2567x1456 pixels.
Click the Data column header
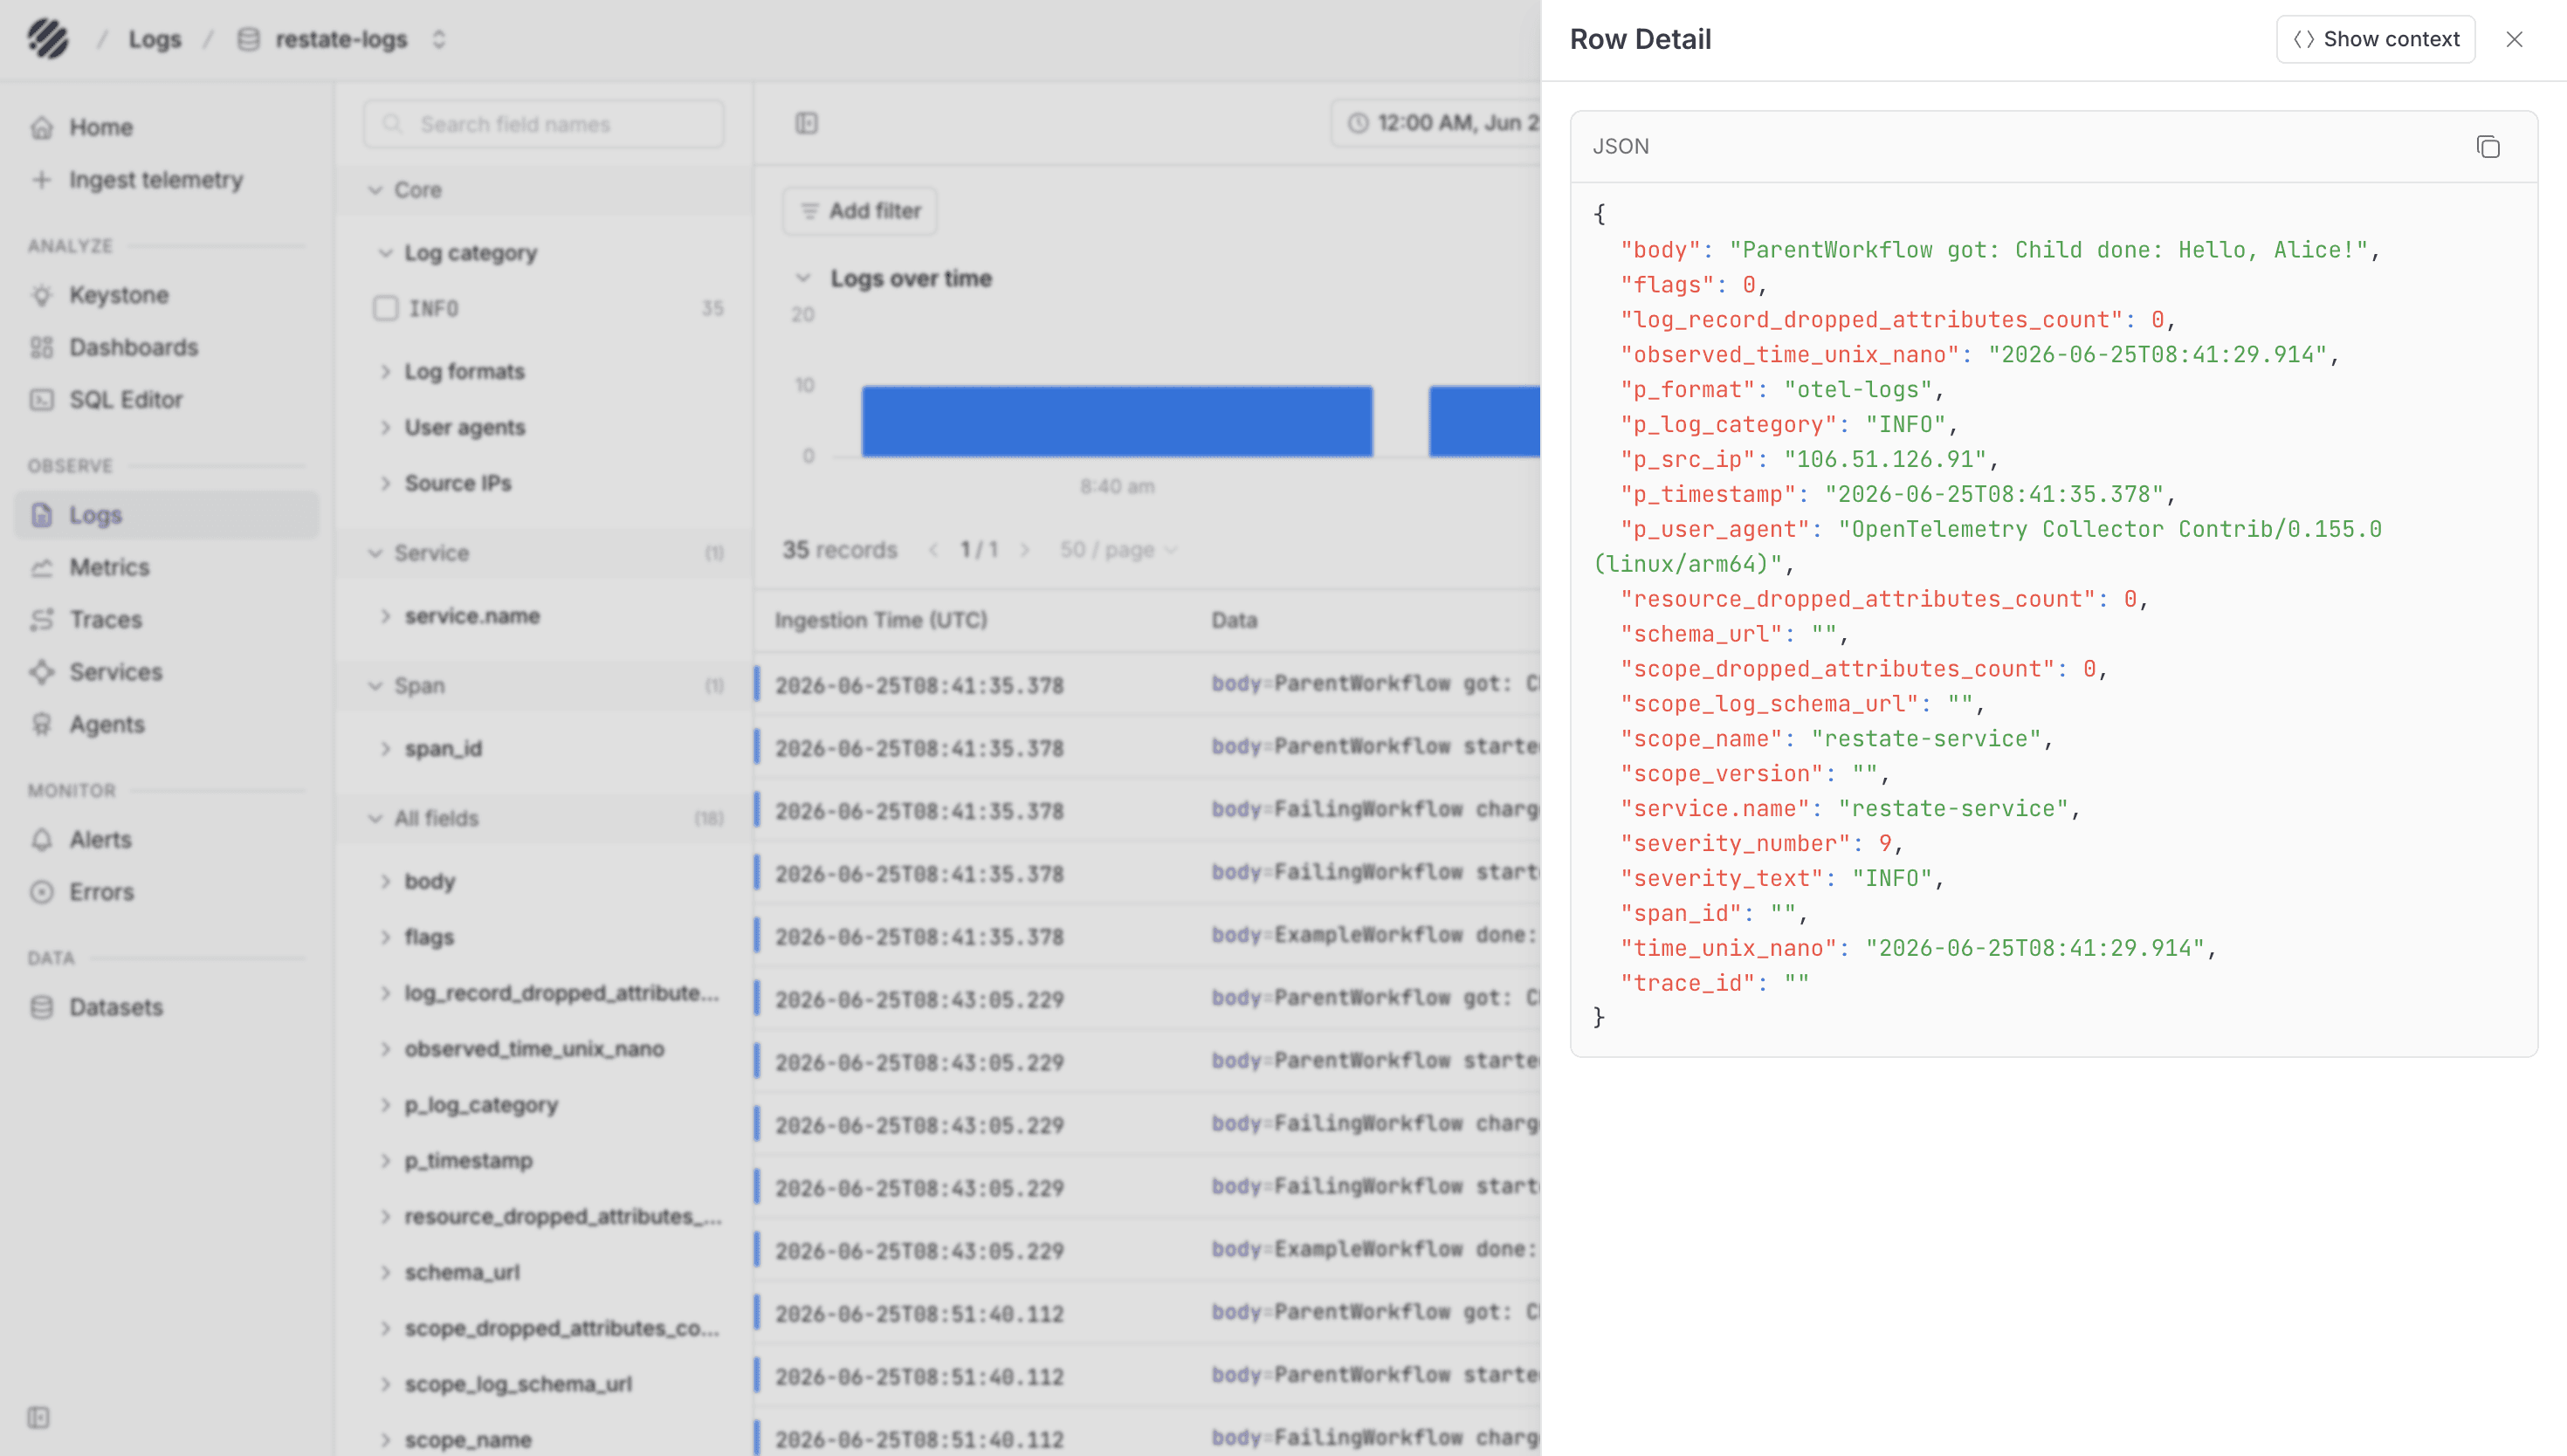1234,620
